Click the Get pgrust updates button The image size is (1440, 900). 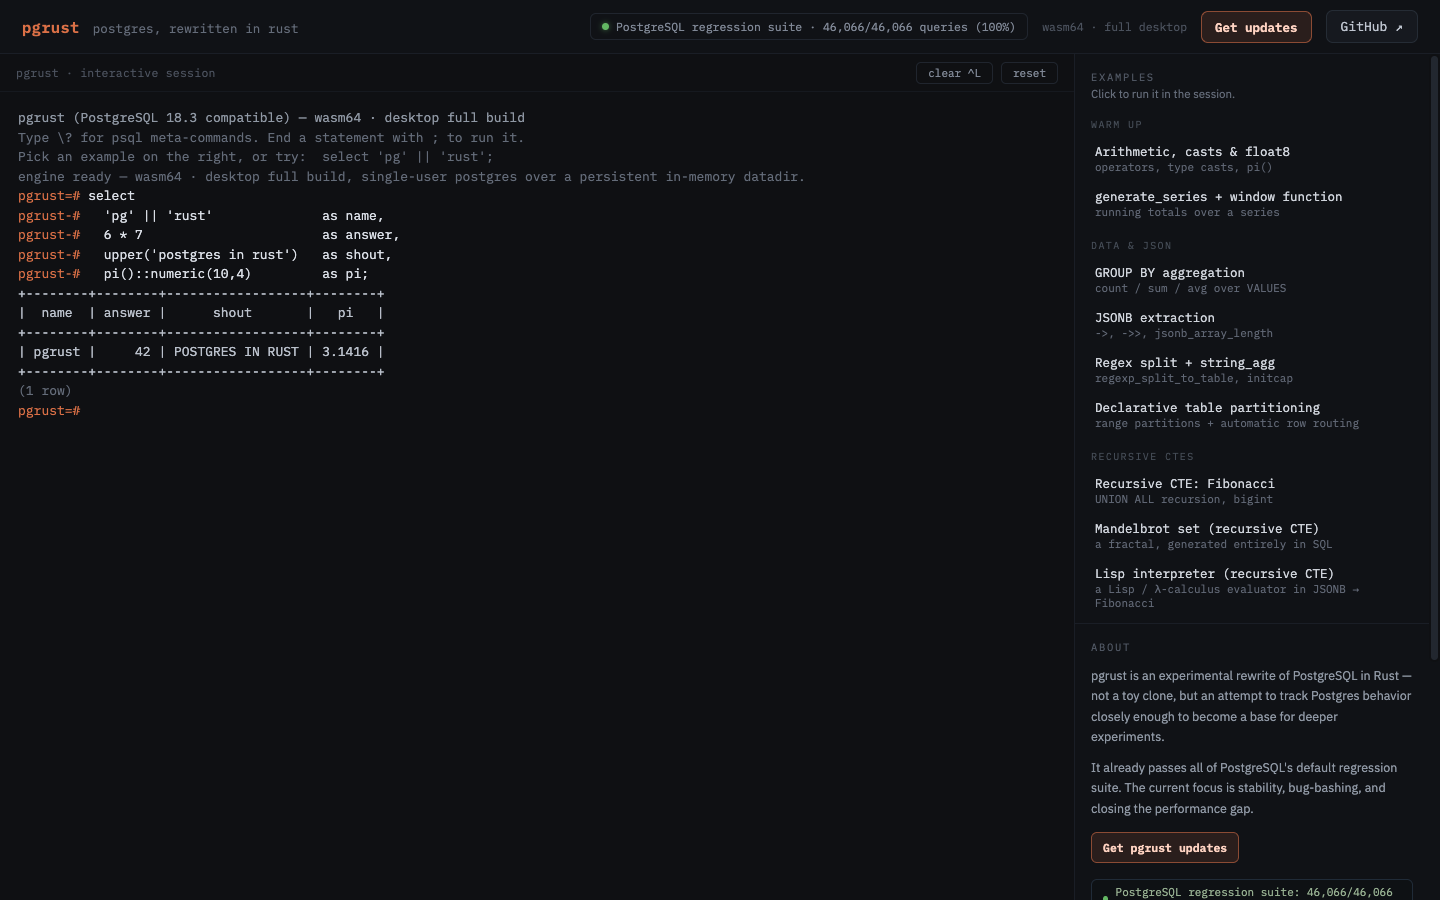click(x=1164, y=847)
